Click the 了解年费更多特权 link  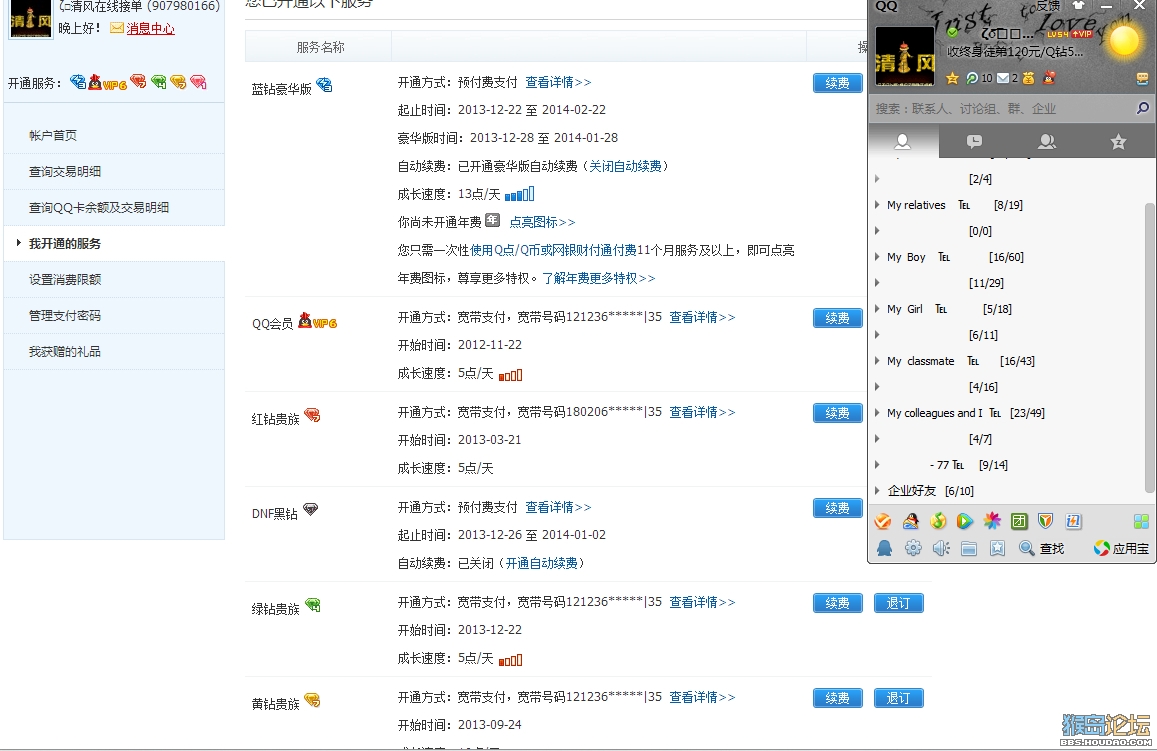pos(598,278)
